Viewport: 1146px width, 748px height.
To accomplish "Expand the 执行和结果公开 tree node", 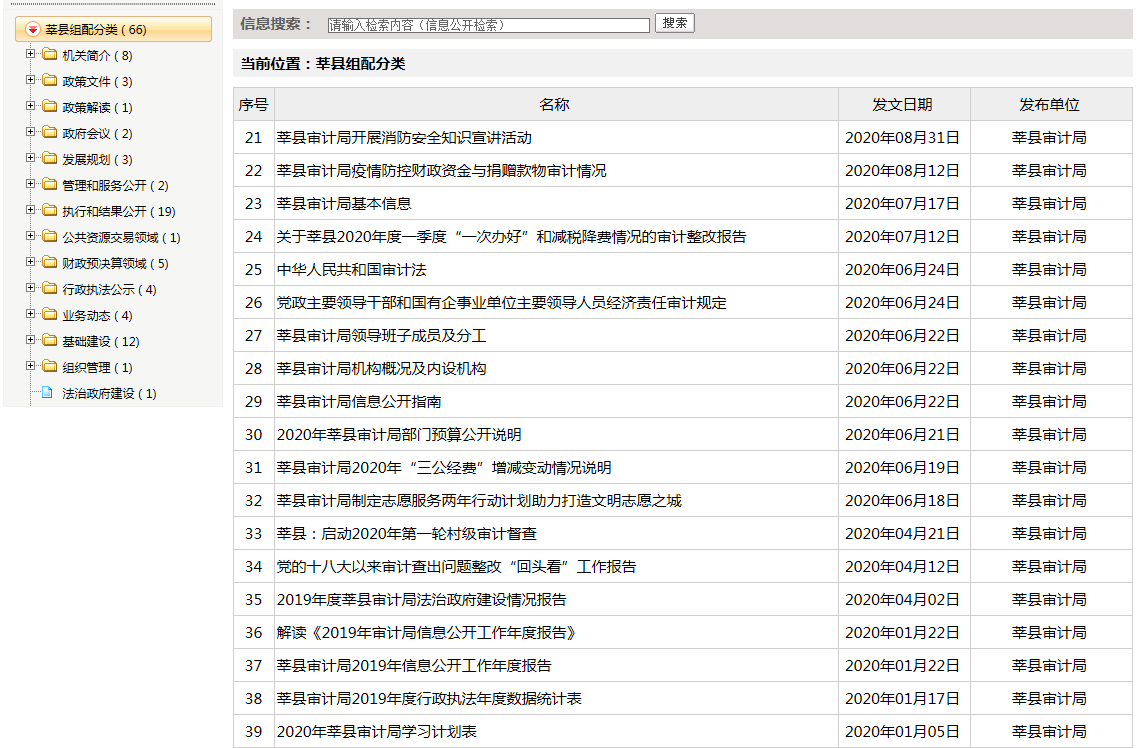I will coord(30,211).
